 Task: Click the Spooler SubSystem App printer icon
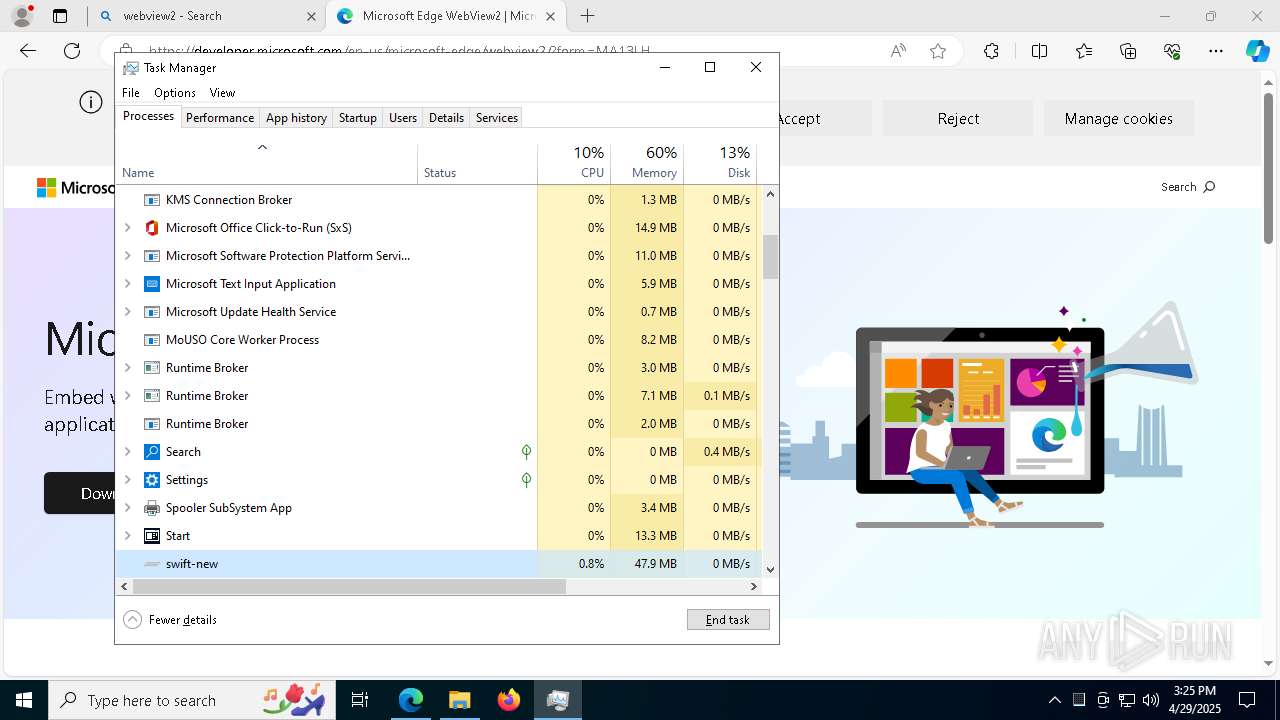point(152,508)
